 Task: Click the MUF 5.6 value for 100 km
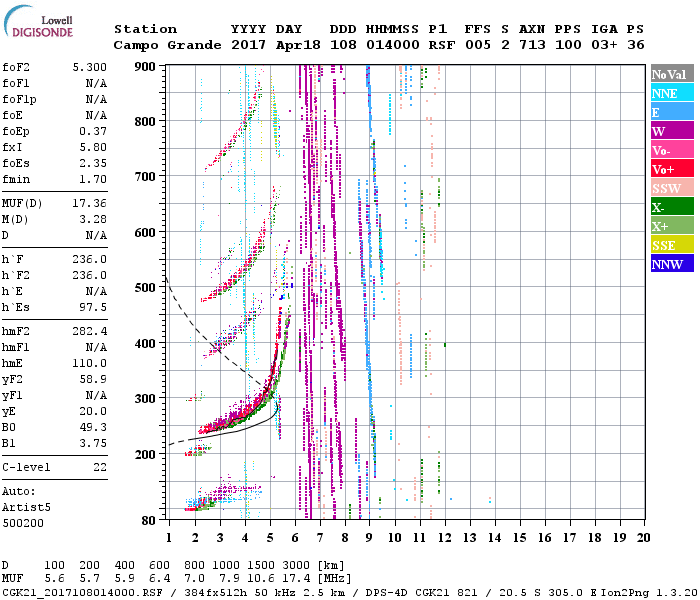(54, 578)
